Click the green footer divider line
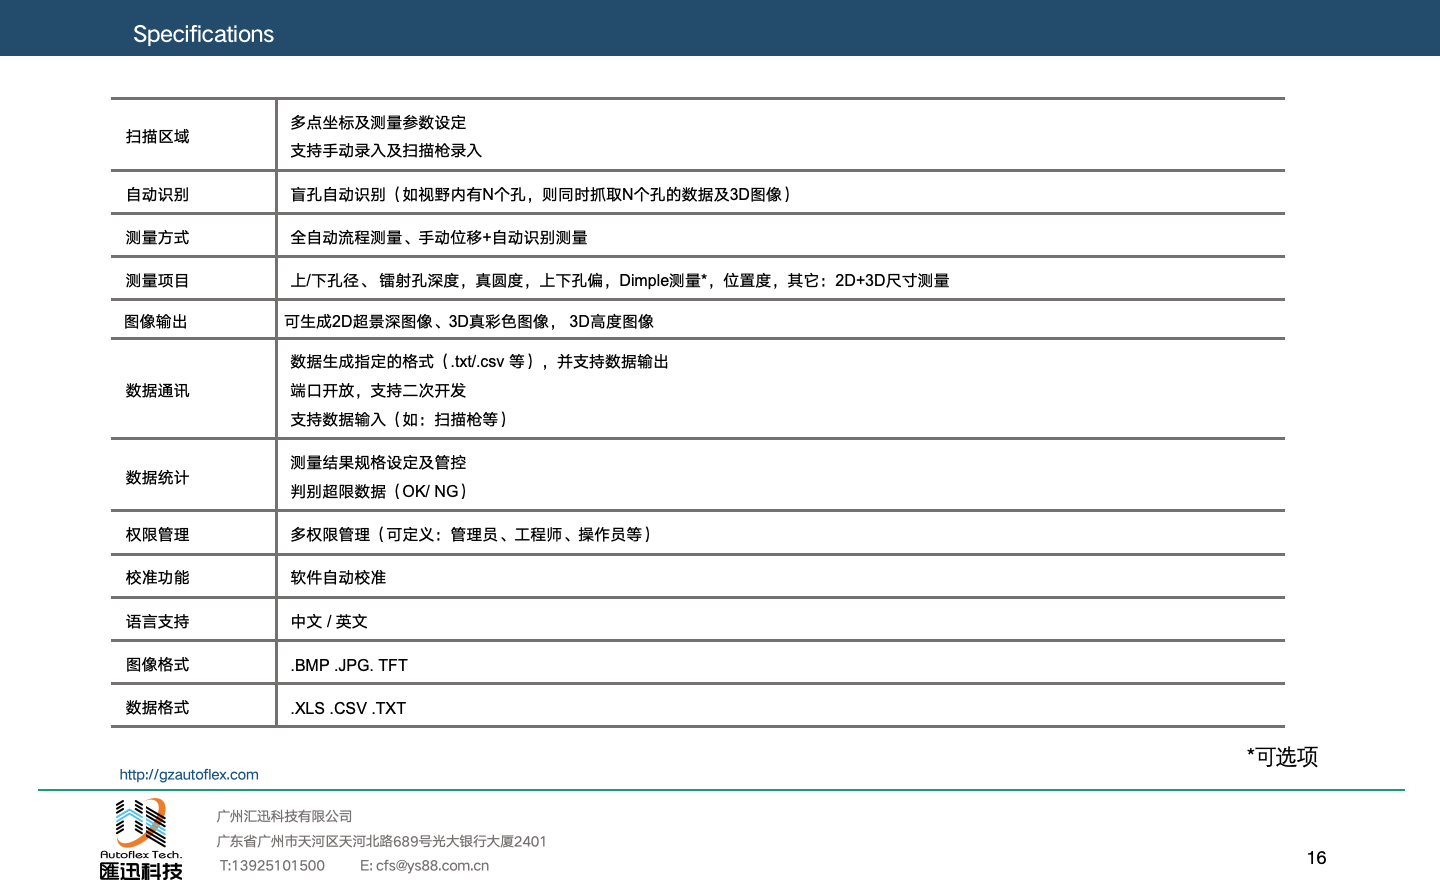This screenshot has height=882, width=1440. (720, 790)
